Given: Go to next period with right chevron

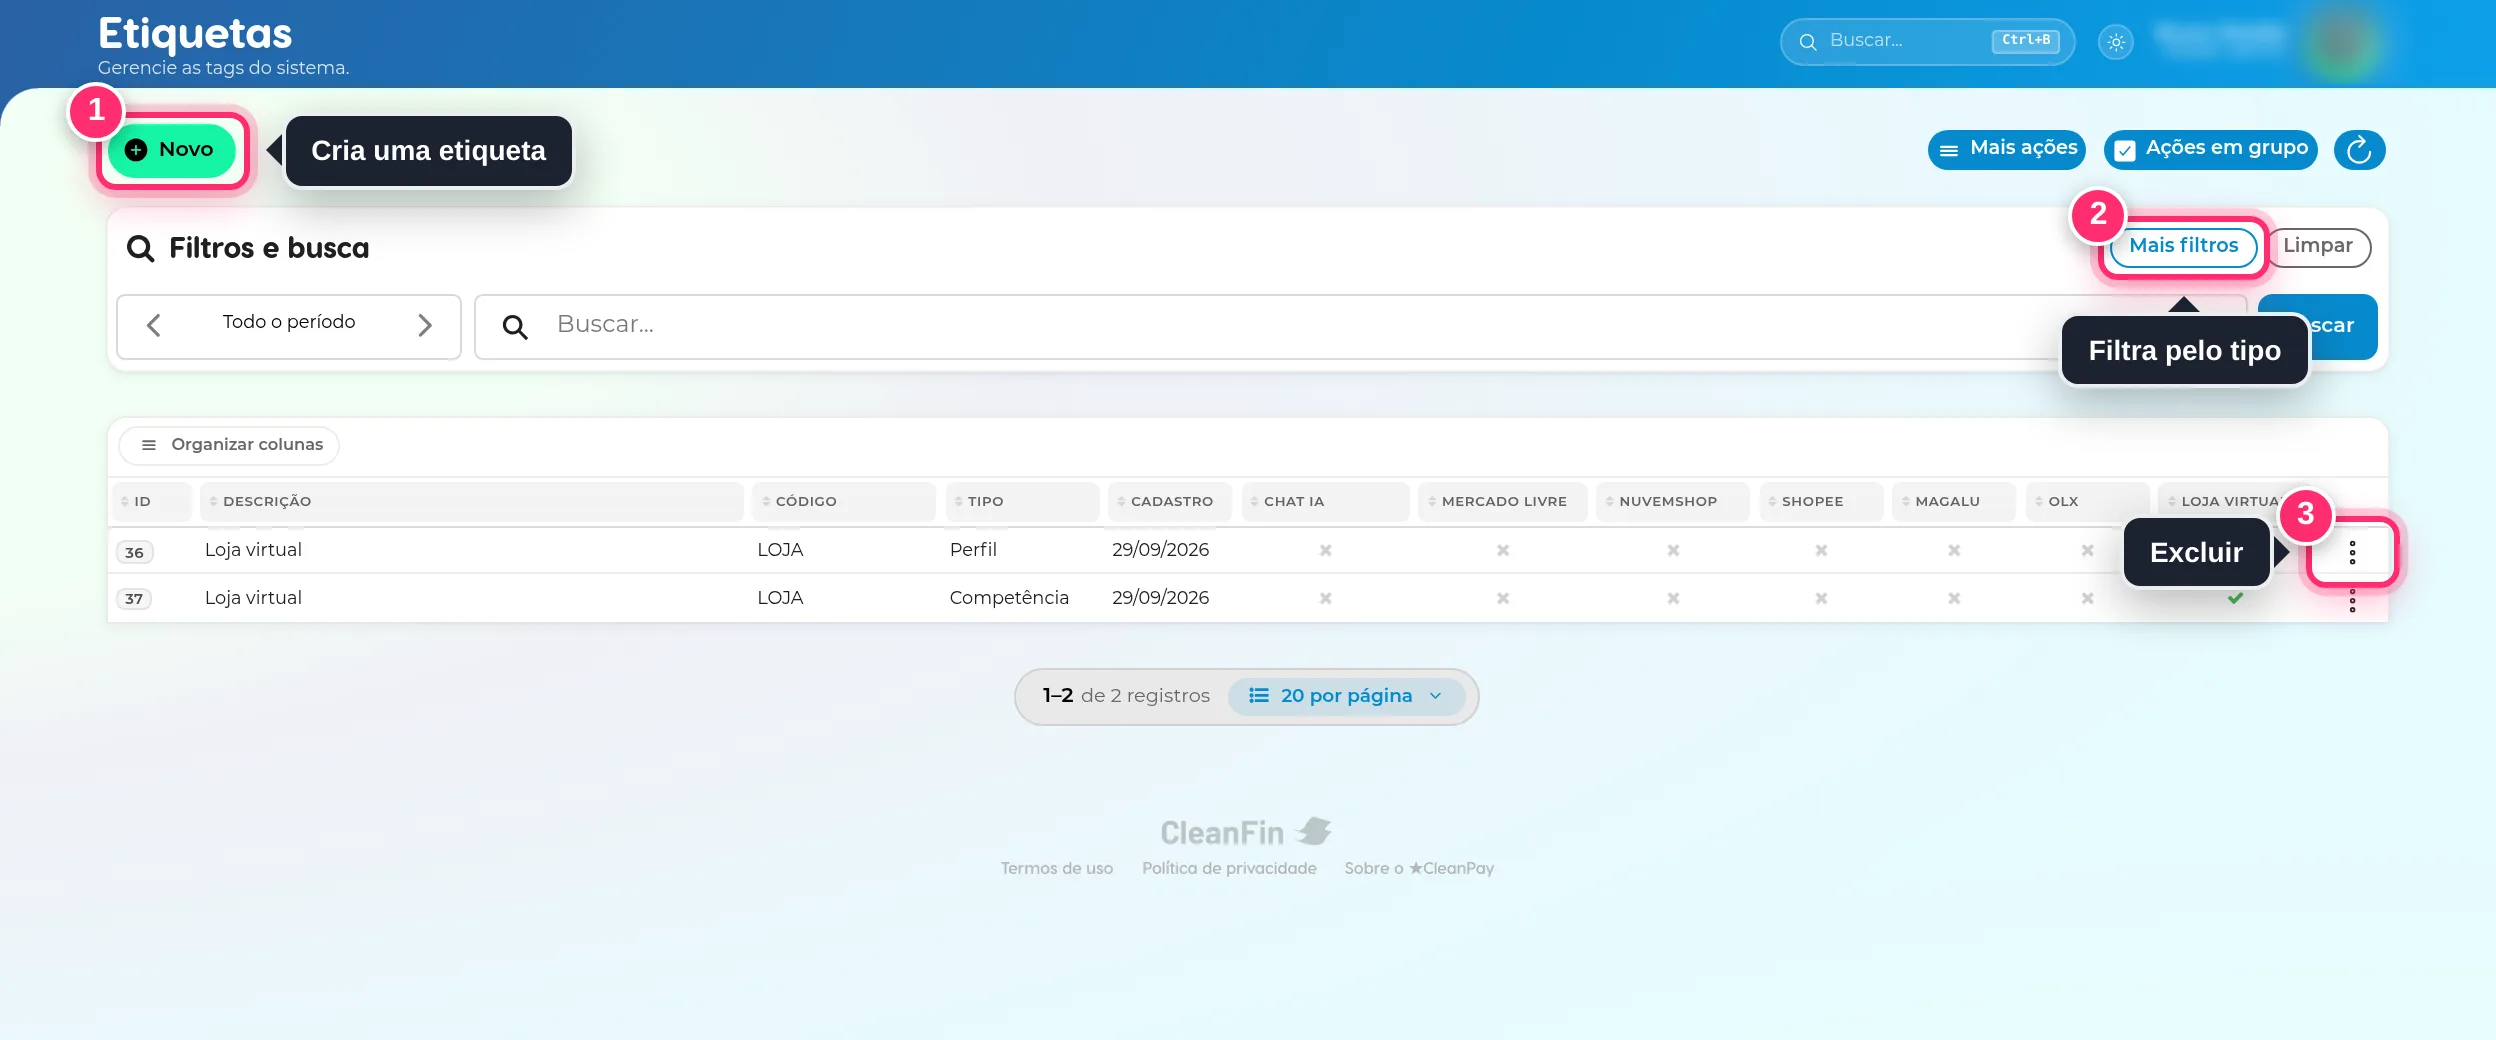Looking at the screenshot, I should [x=425, y=325].
